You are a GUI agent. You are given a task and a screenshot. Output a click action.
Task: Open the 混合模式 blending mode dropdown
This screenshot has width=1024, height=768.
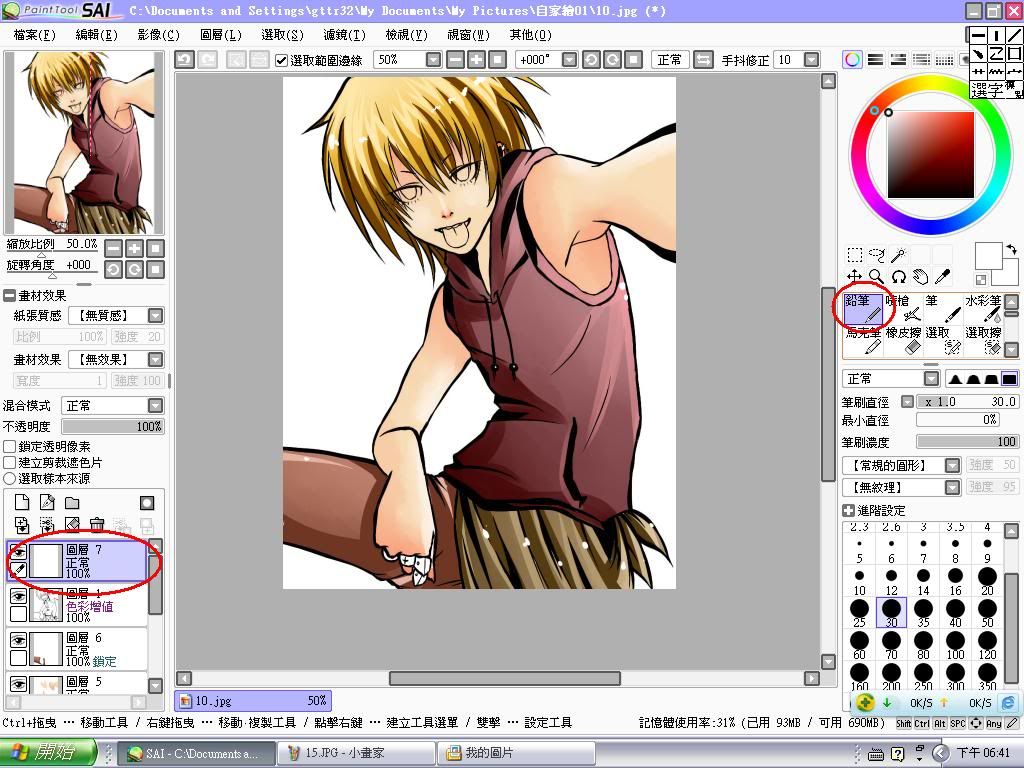[x=155, y=406]
